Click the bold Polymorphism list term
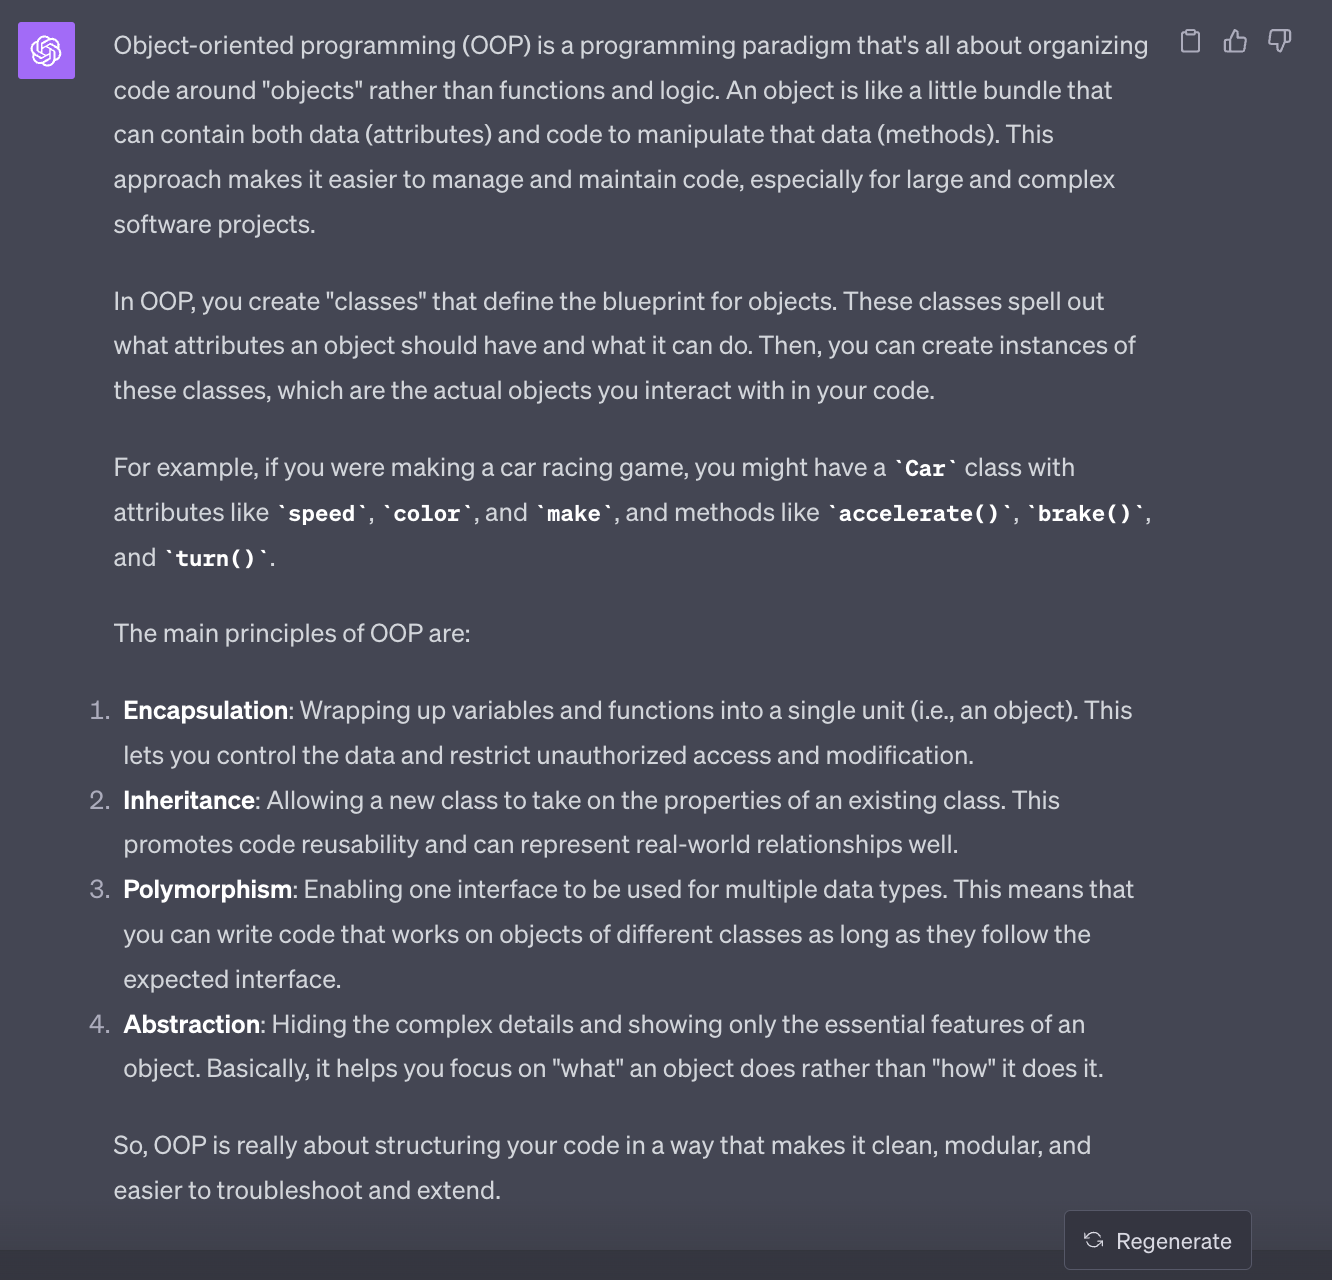The width and height of the screenshot is (1332, 1280). point(207,889)
